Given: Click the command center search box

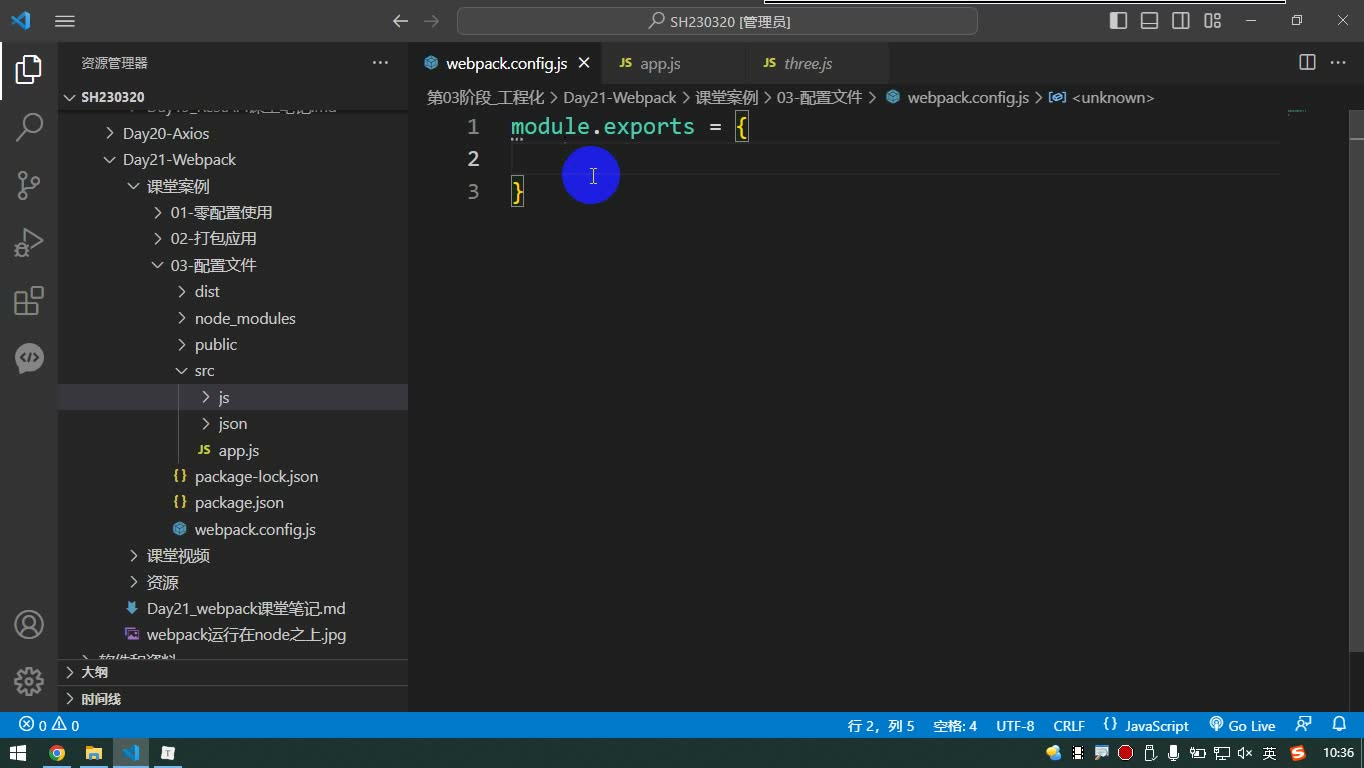Looking at the screenshot, I should pos(717,21).
